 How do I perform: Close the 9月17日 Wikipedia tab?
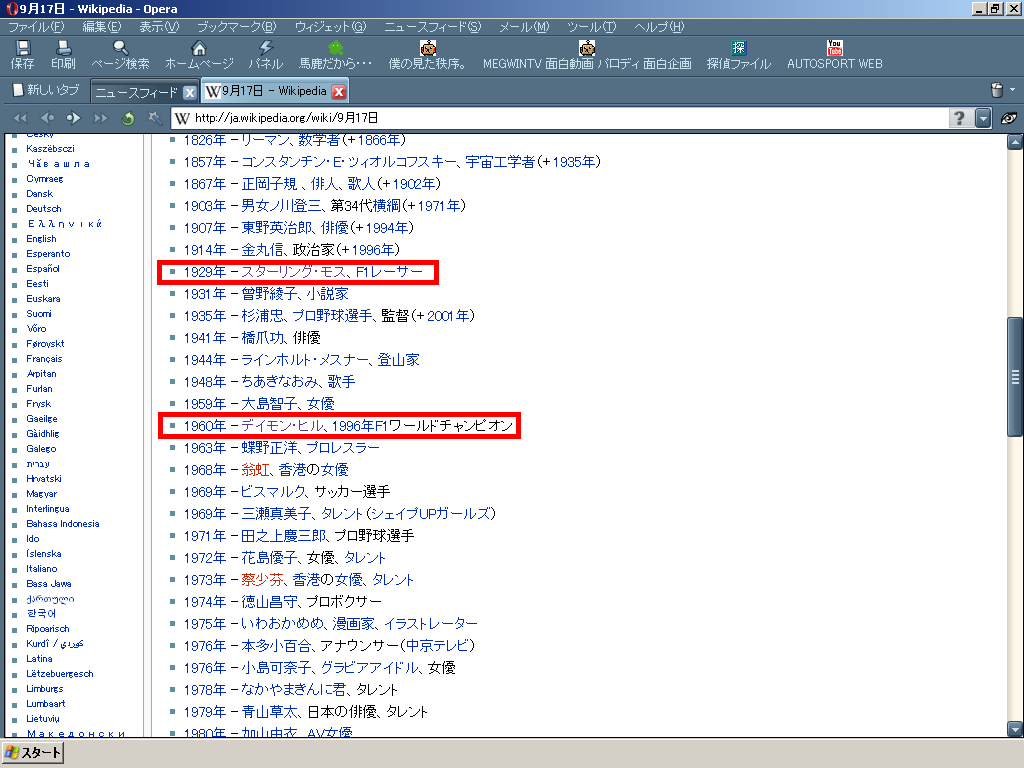click(x=338, y=91)
